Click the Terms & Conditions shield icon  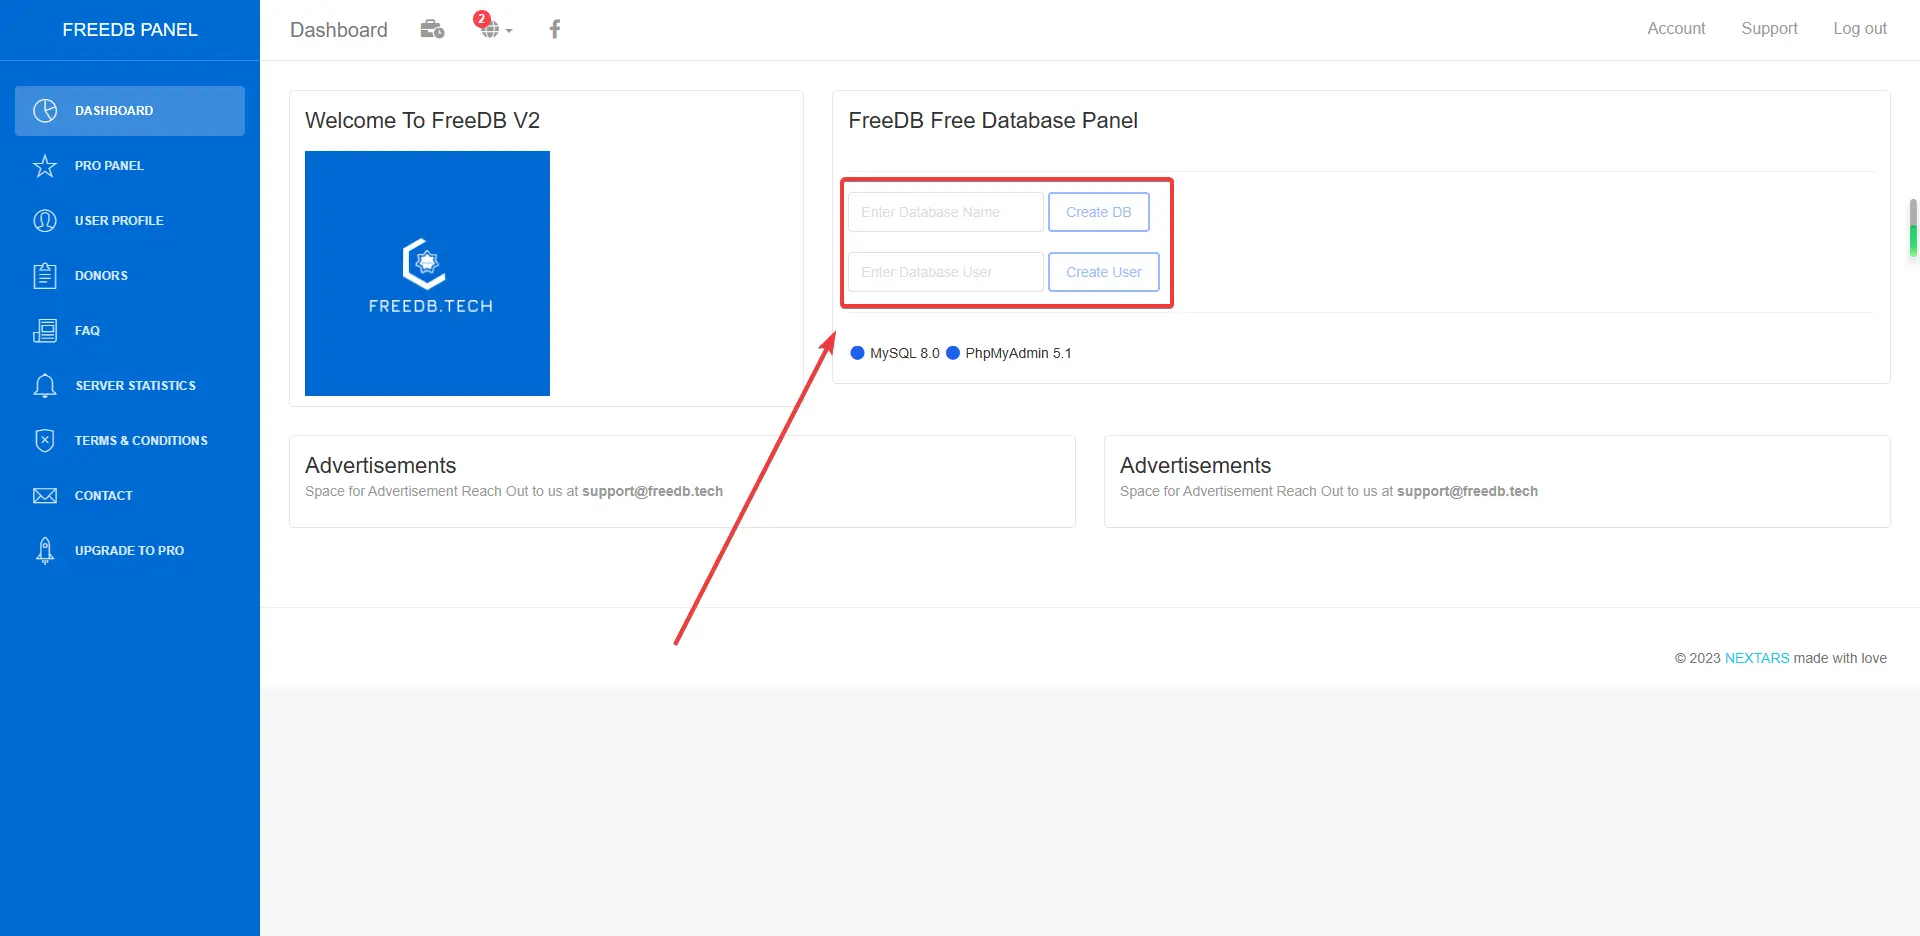click(x=45, y=440)
